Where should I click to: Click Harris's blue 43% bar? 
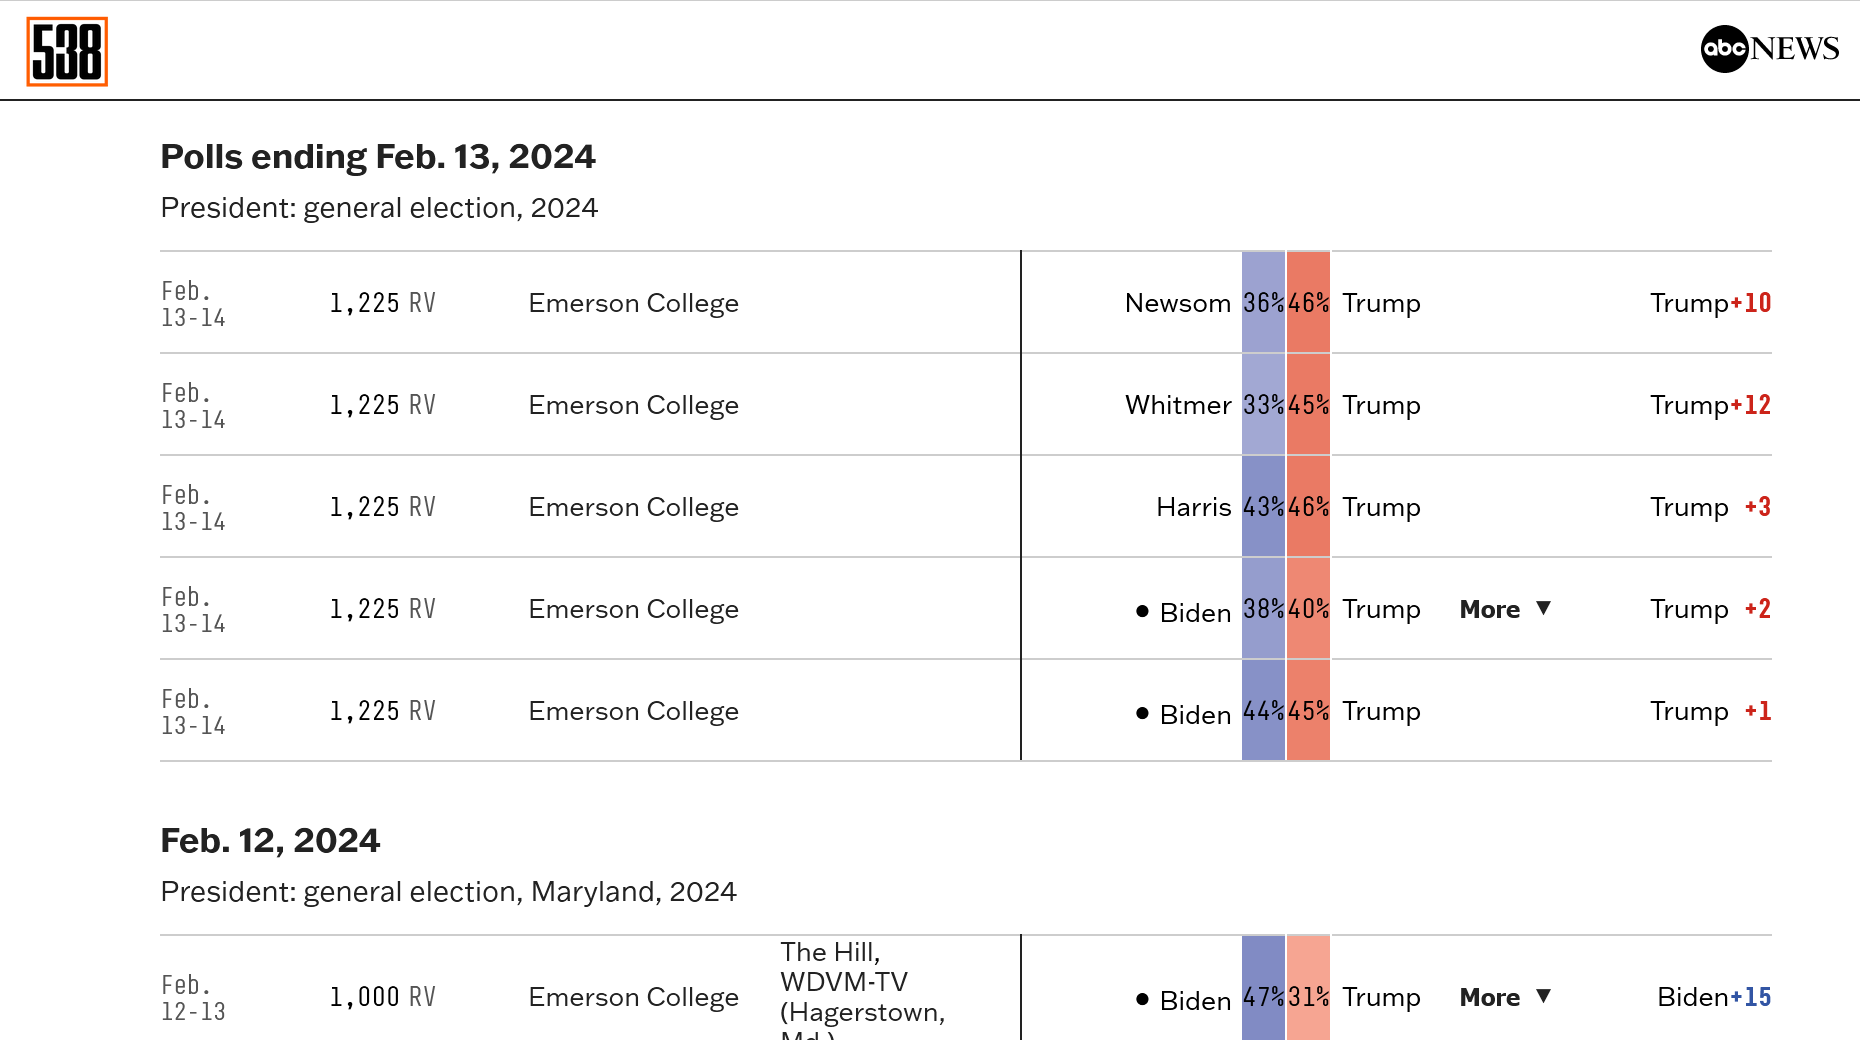tap(1263, 506)
